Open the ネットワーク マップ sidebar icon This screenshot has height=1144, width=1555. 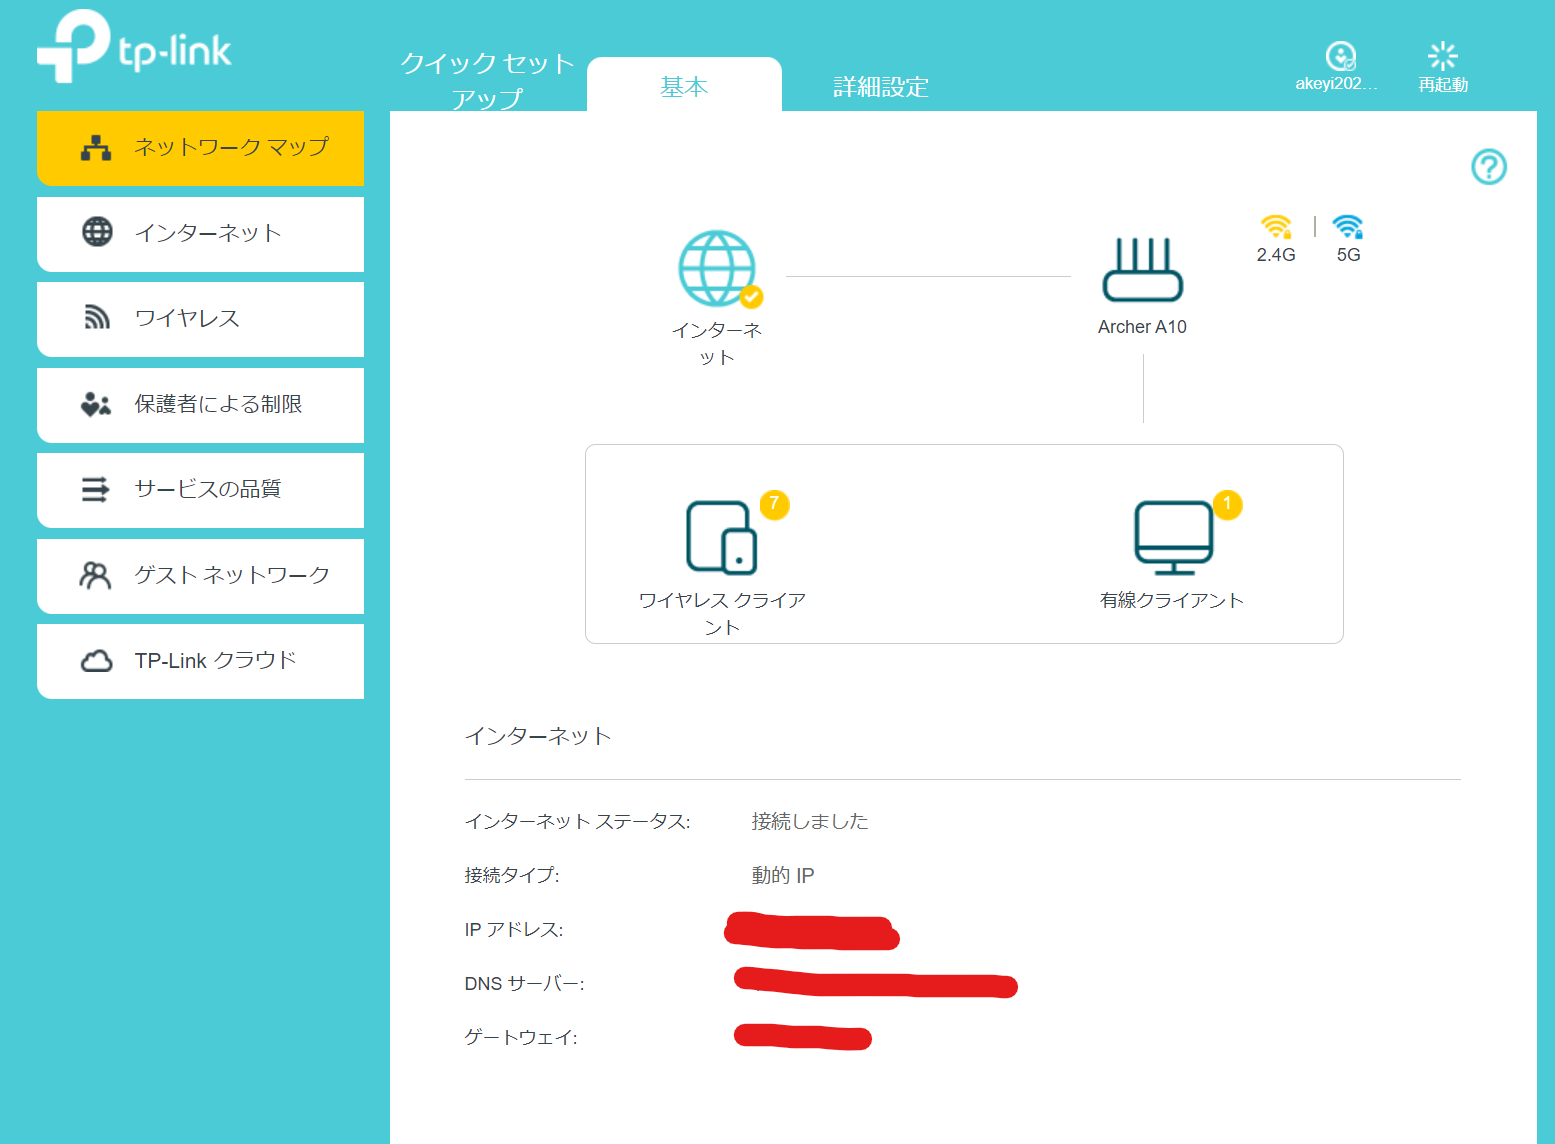[x=94, y=147]
